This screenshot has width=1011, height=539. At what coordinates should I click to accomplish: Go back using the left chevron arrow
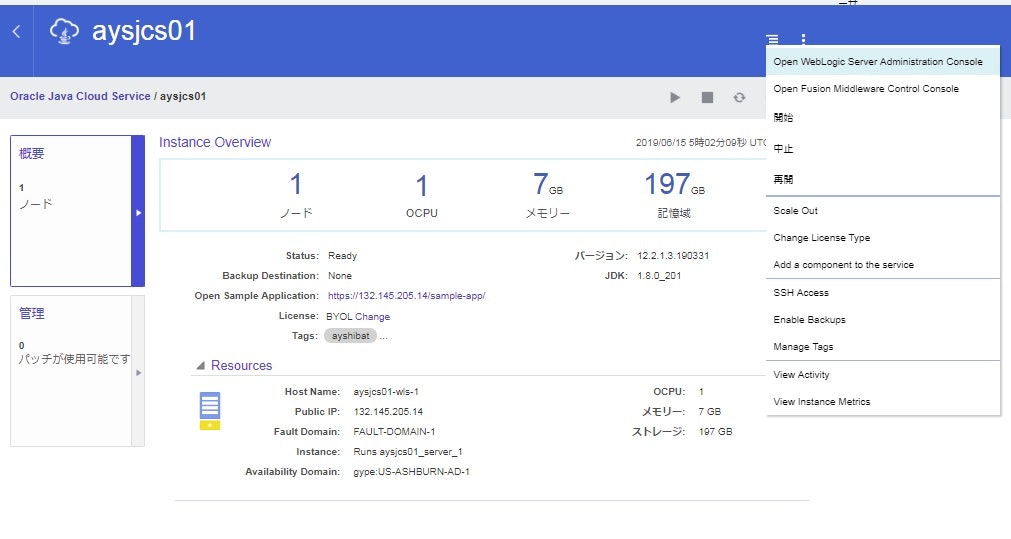17,31
